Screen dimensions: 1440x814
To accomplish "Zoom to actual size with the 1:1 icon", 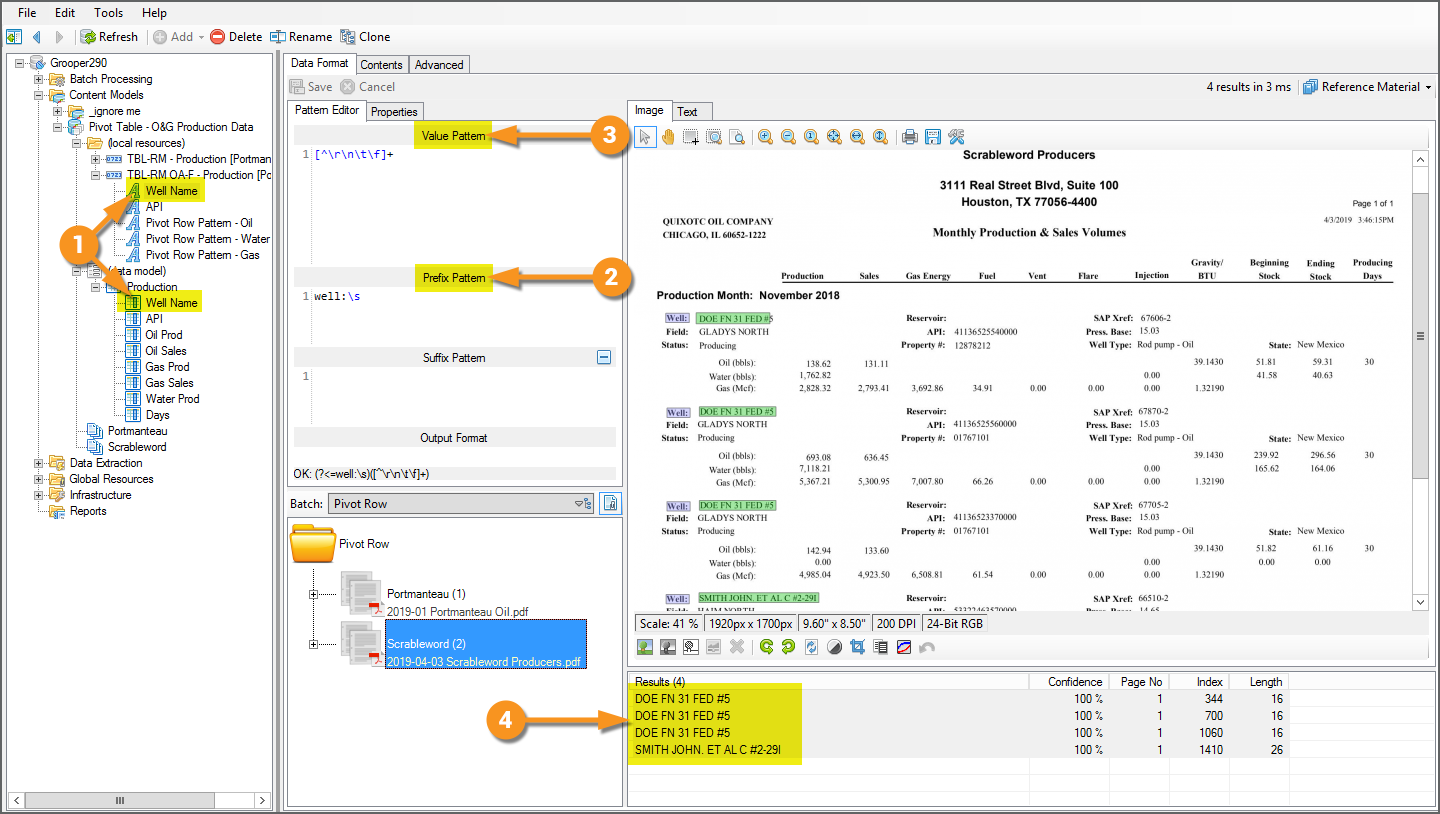I will pos(812,137).
